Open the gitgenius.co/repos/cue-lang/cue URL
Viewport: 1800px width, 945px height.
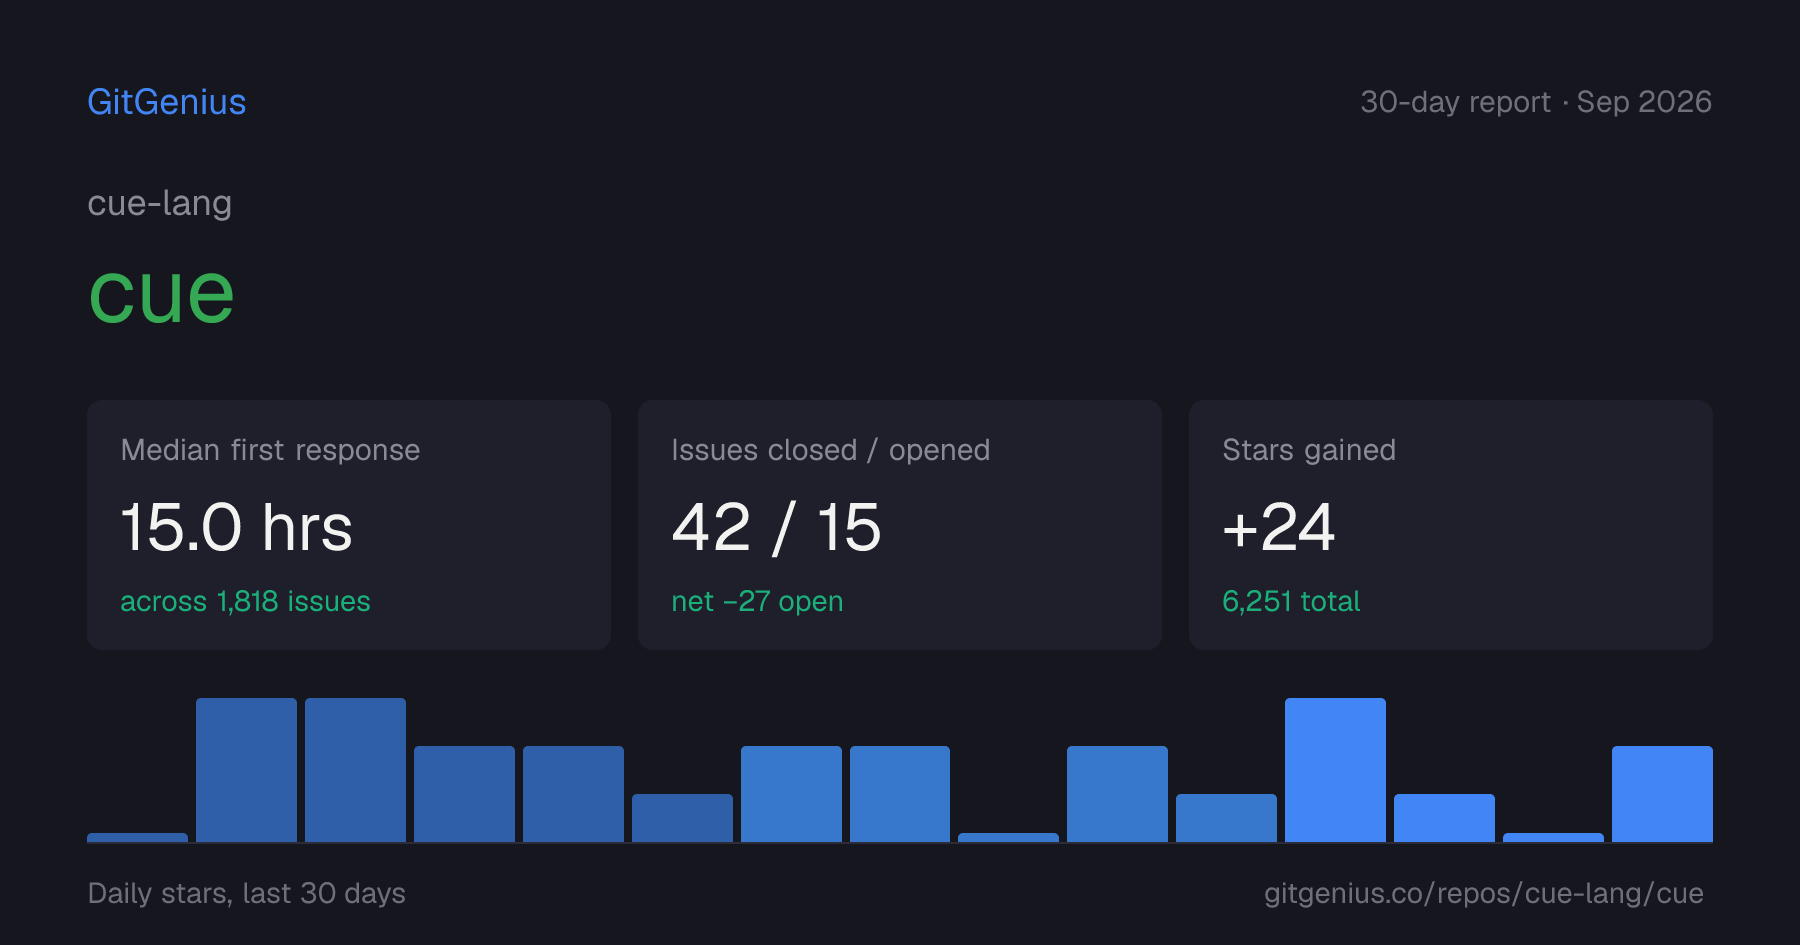(x=1484, y=893)
